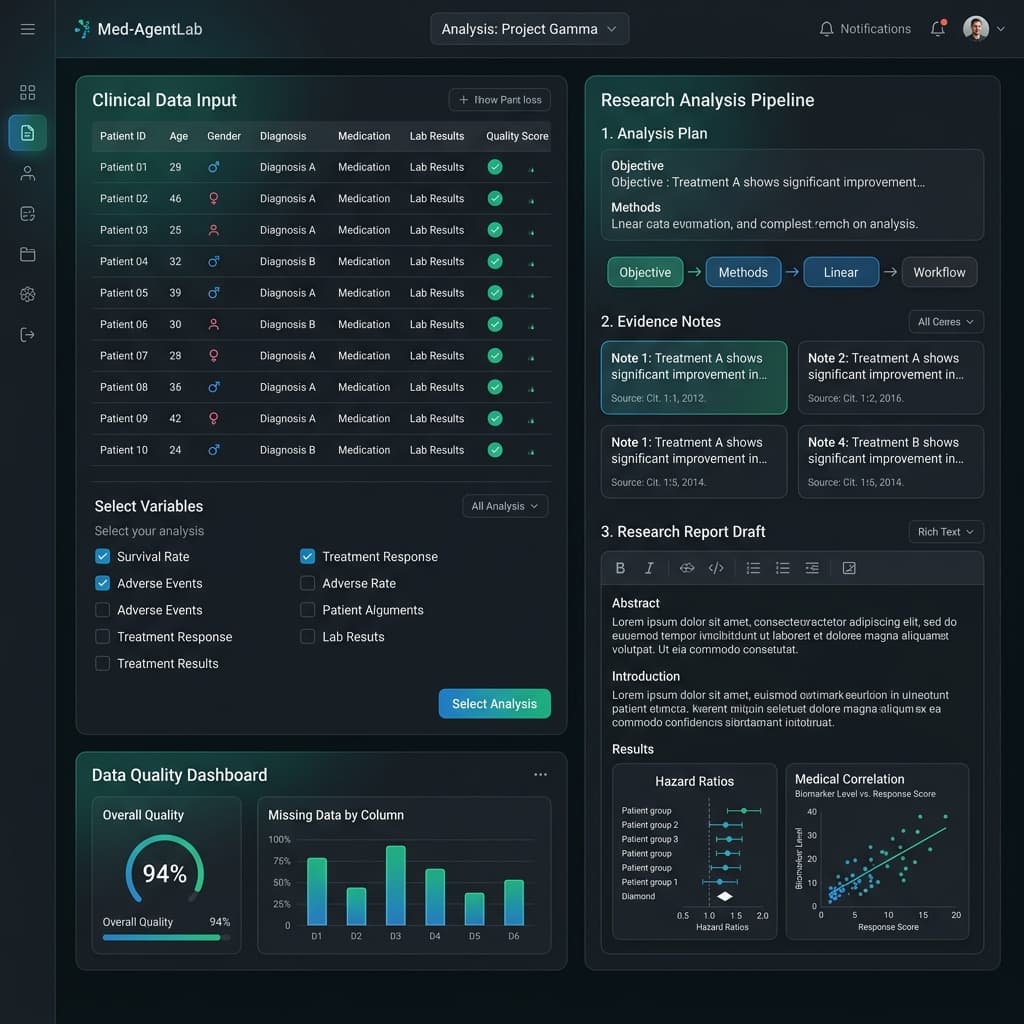1024x1024 pixels.
Task: Click the Select Analysis button
Action: [x=494, y=703]
